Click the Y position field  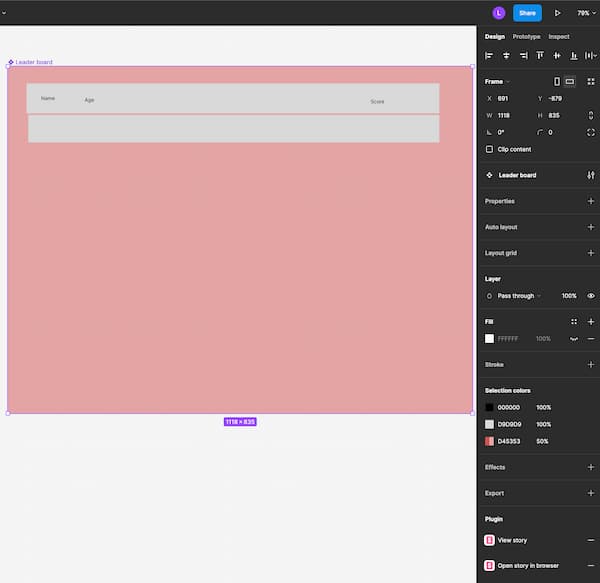557,99
